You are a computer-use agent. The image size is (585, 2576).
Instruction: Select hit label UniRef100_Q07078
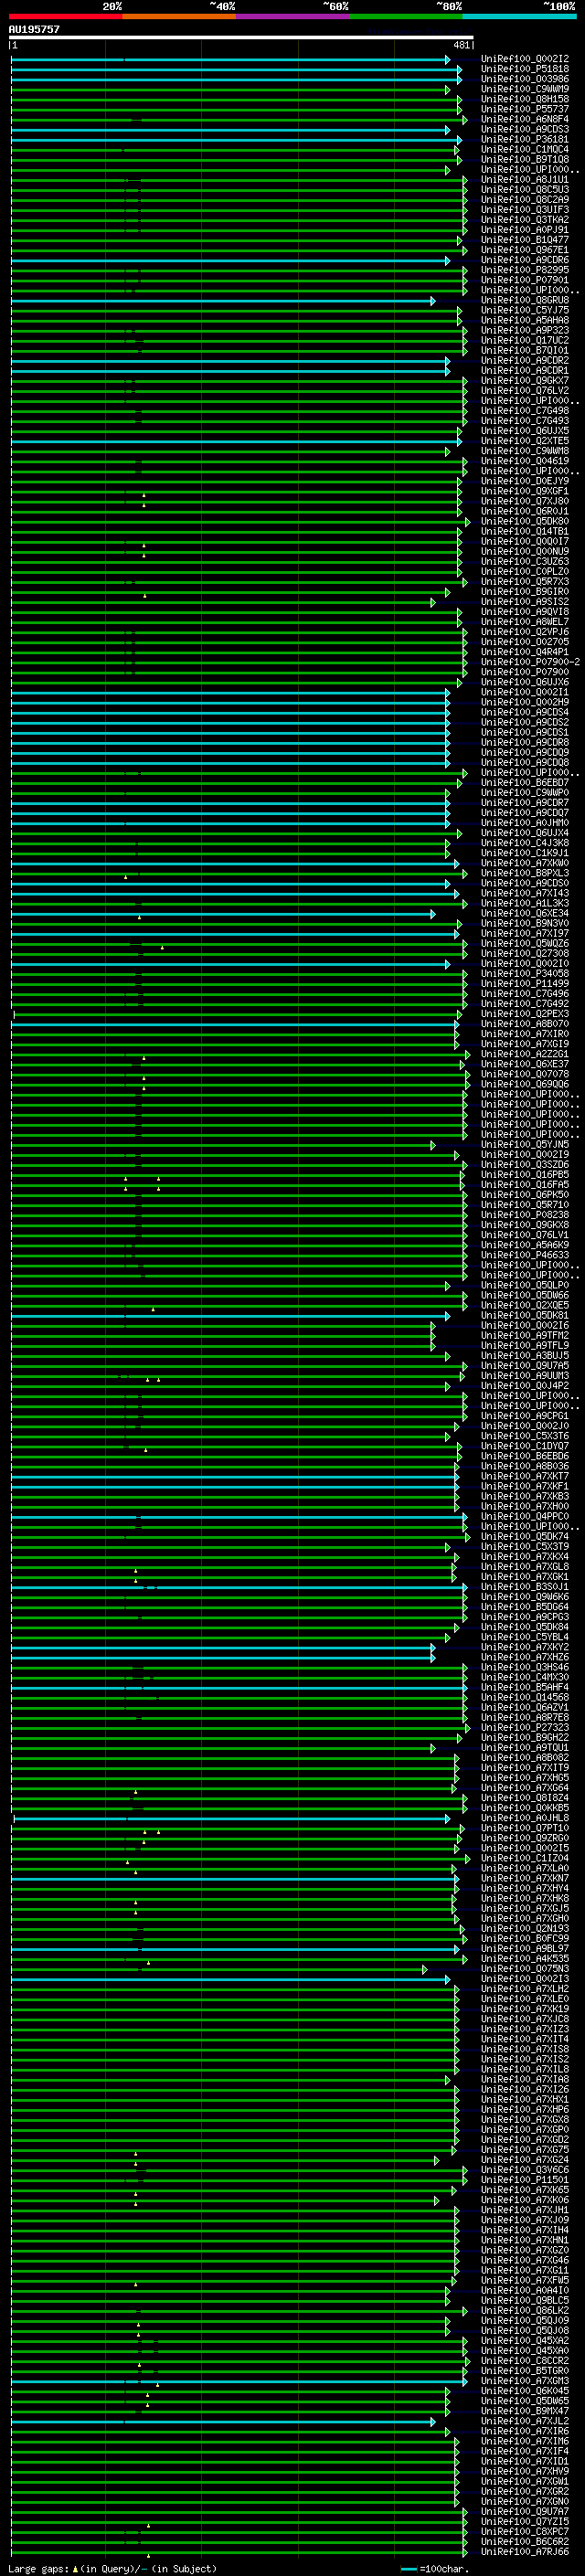click(525, 1074)
